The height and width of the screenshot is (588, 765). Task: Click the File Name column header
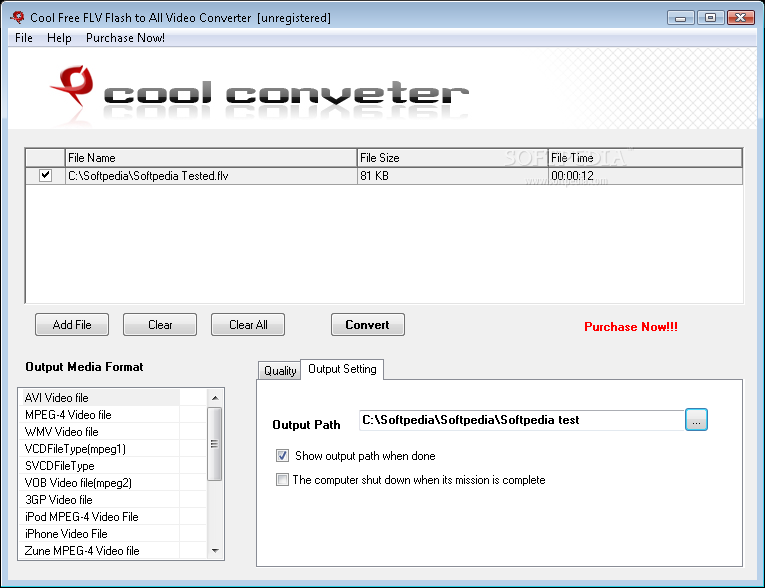(x=211, y=158)
